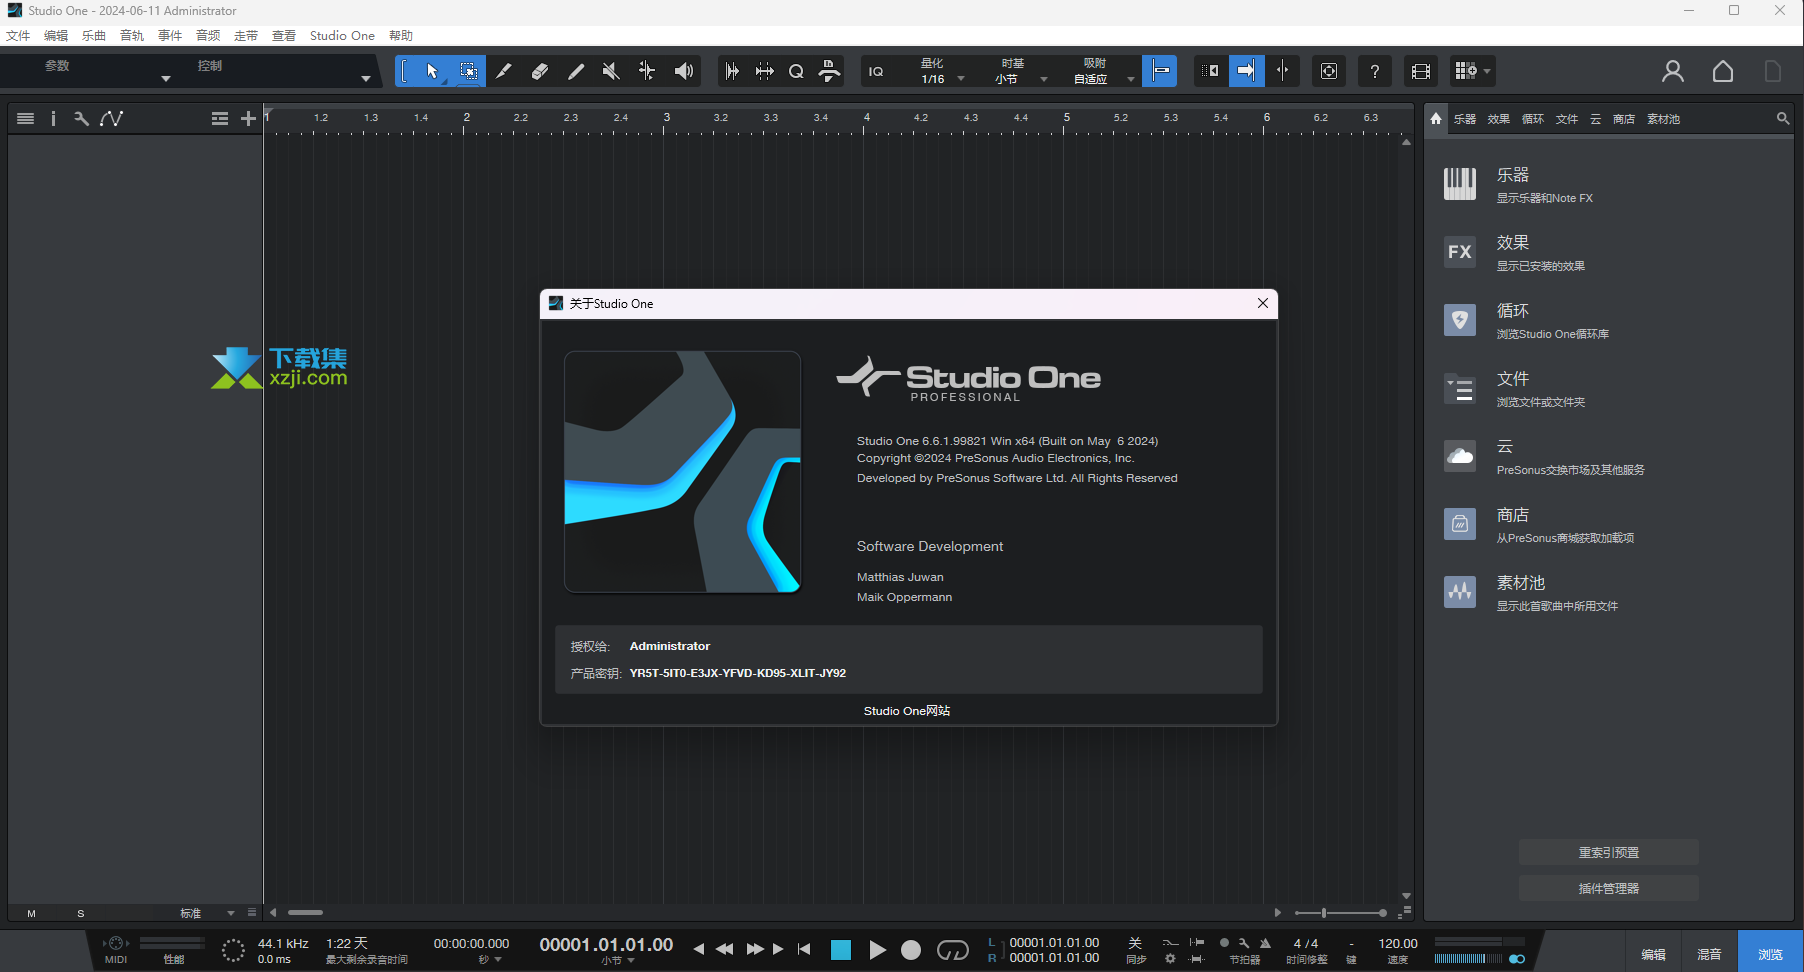
Task: Open the user account icon
Action: click(1673, 71)
